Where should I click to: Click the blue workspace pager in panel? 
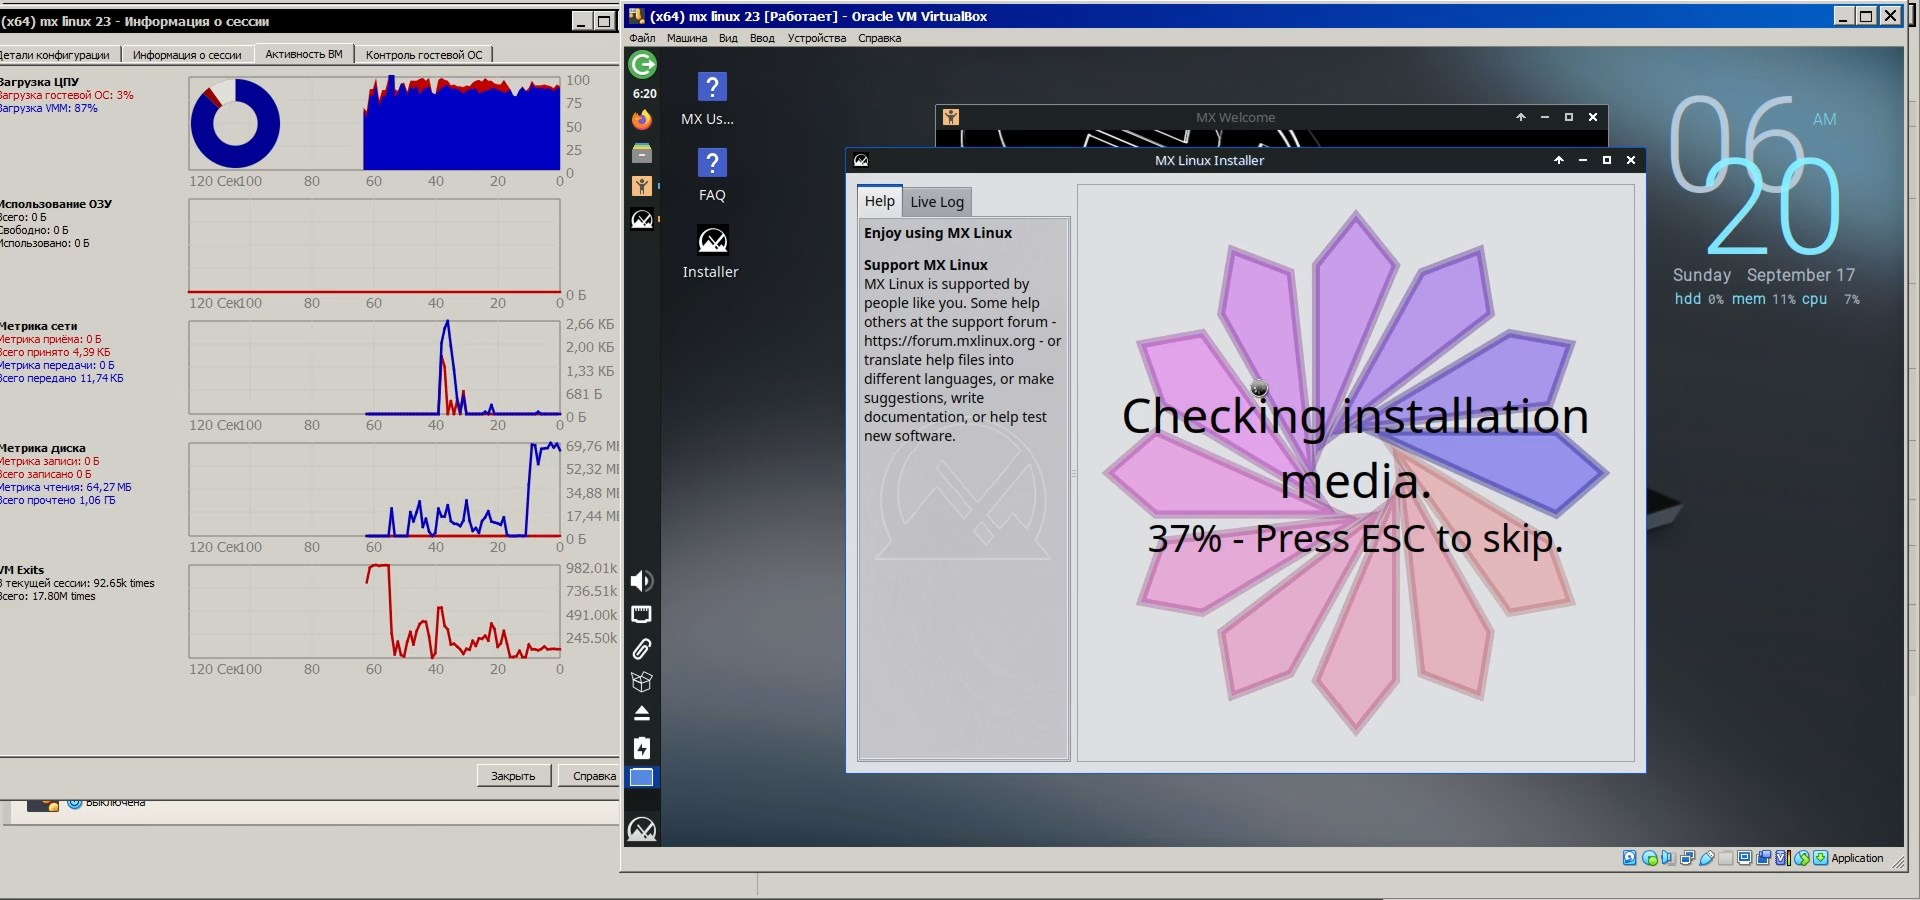point(642,777)
